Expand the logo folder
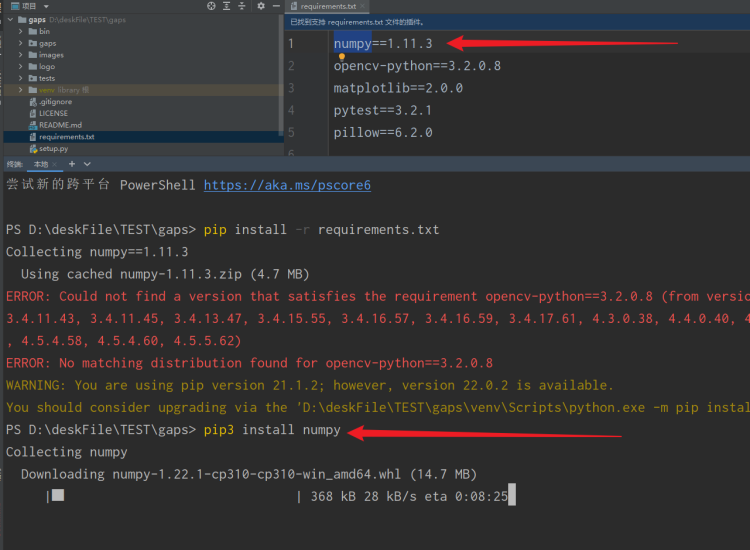The image size is (750, 550). [x=21, y=66]
